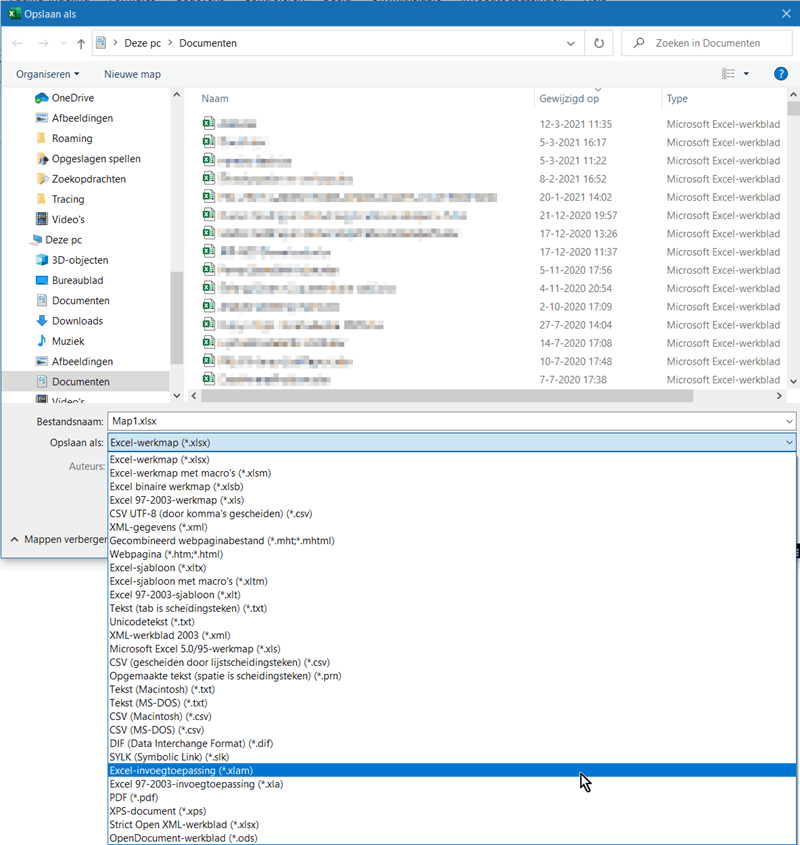Select the 3D-objecten icon in sidebar
800x845 pixels.
click(x=42, y=260)
